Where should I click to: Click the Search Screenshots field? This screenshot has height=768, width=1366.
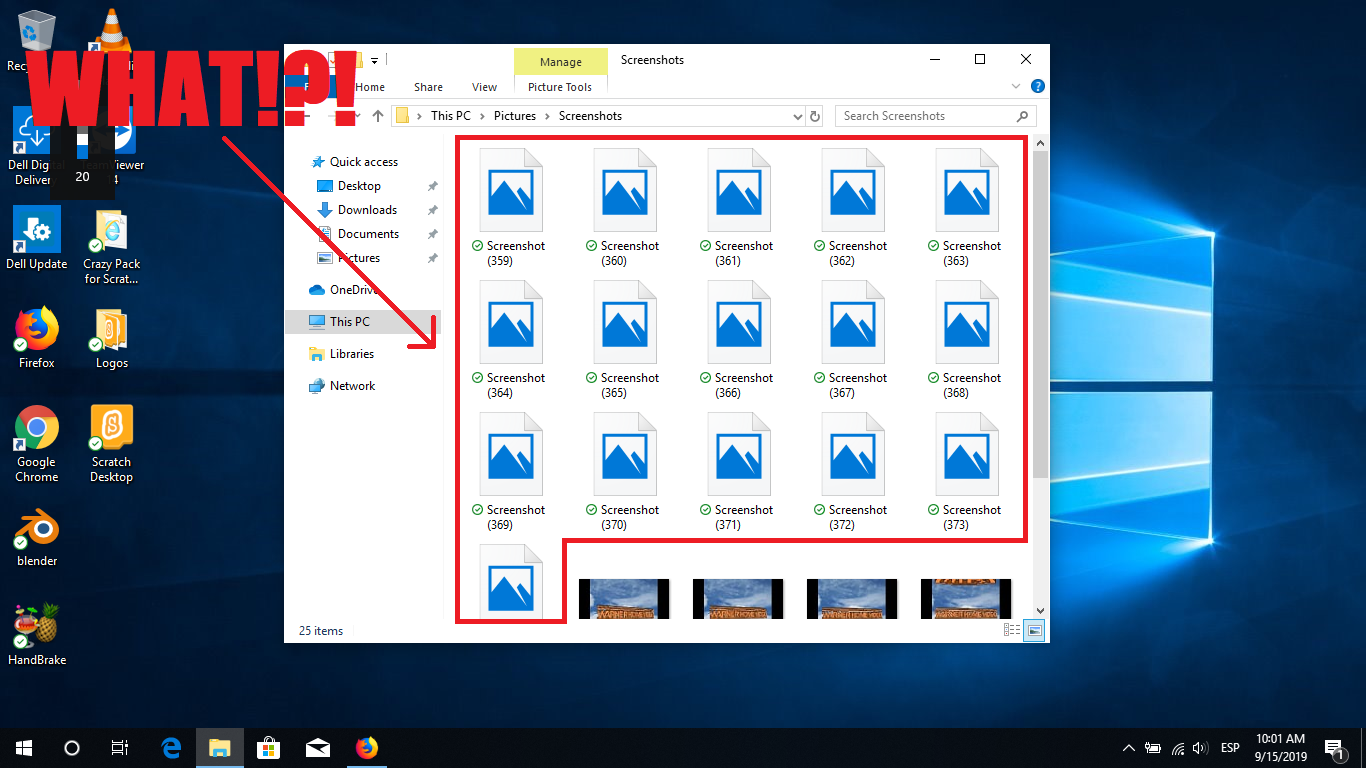click(x=935, y=116)
